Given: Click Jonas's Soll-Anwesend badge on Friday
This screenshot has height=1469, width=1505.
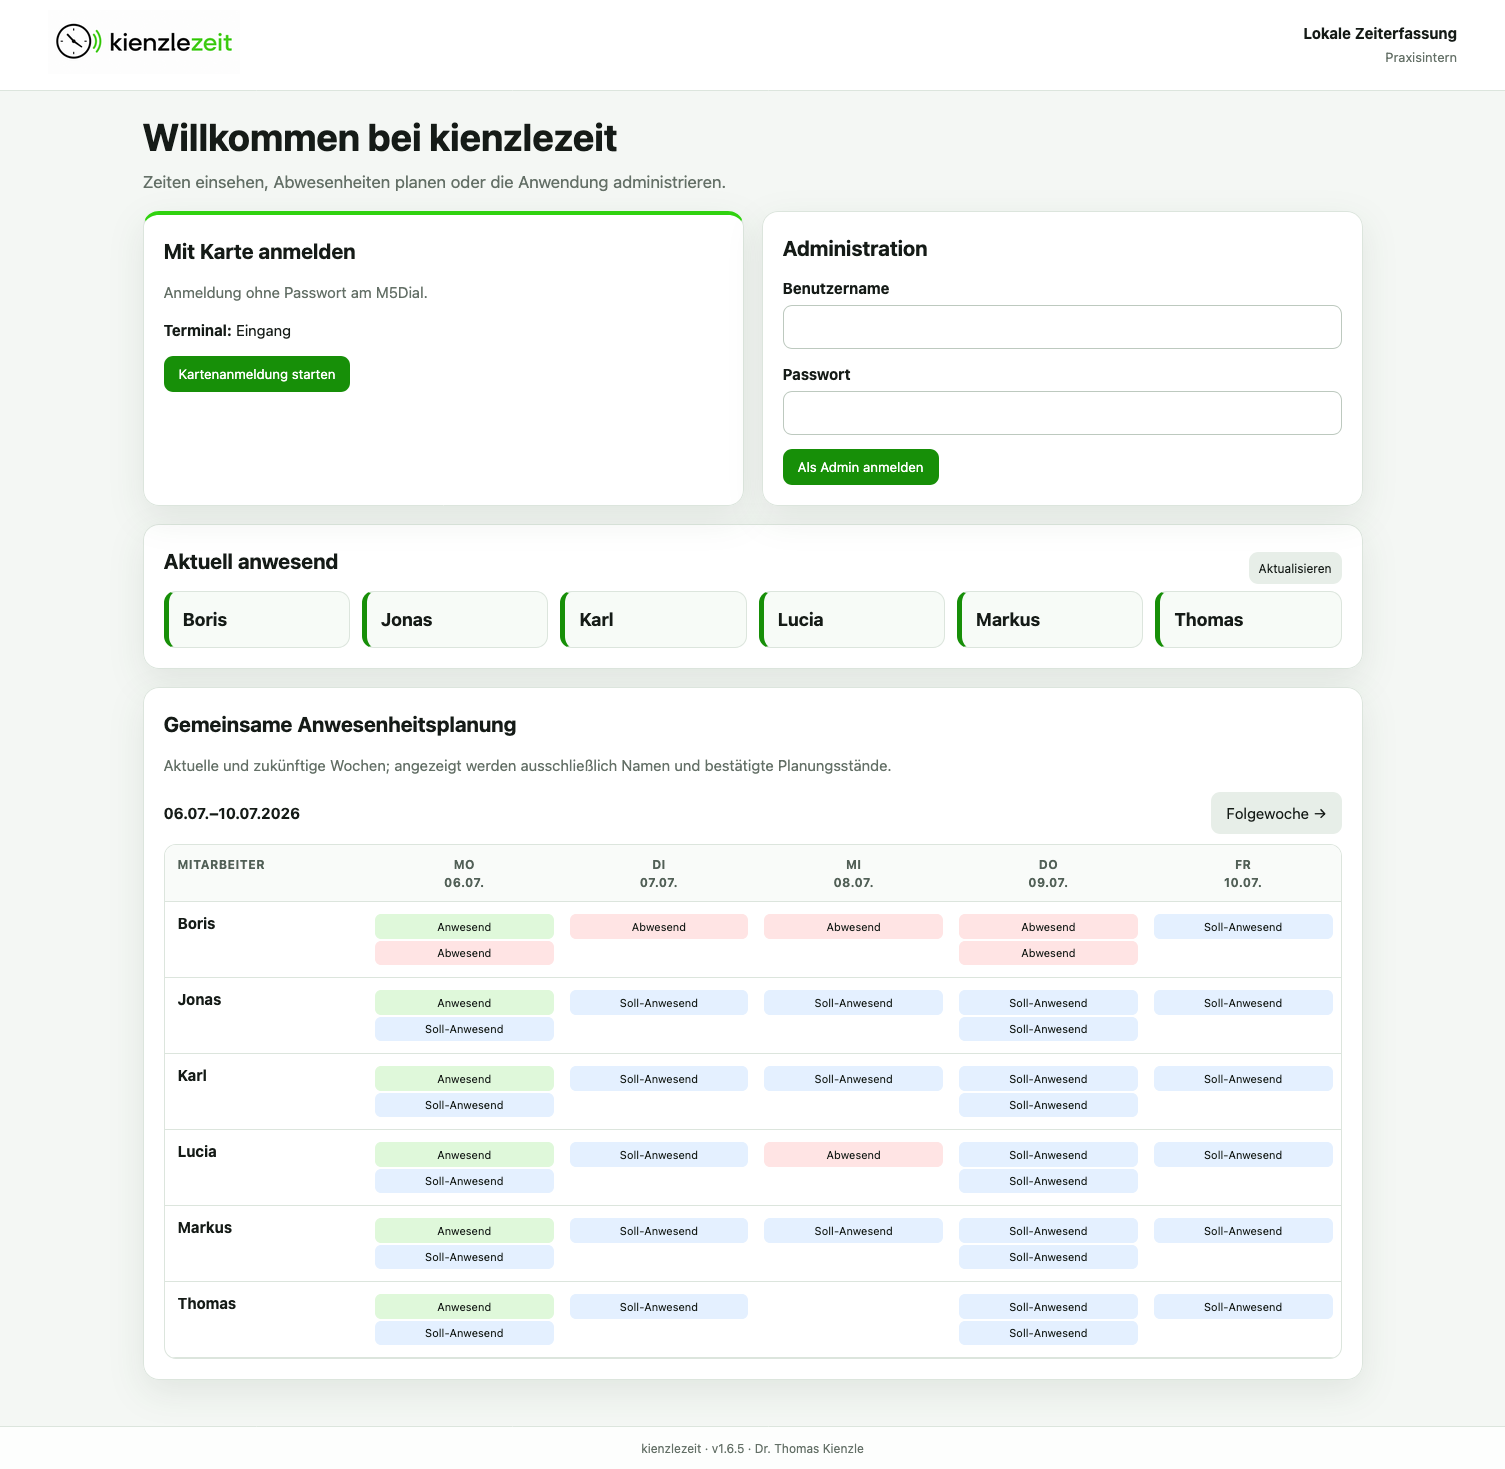Looking at the screenshot, I should click(x=1243, y=1003).
